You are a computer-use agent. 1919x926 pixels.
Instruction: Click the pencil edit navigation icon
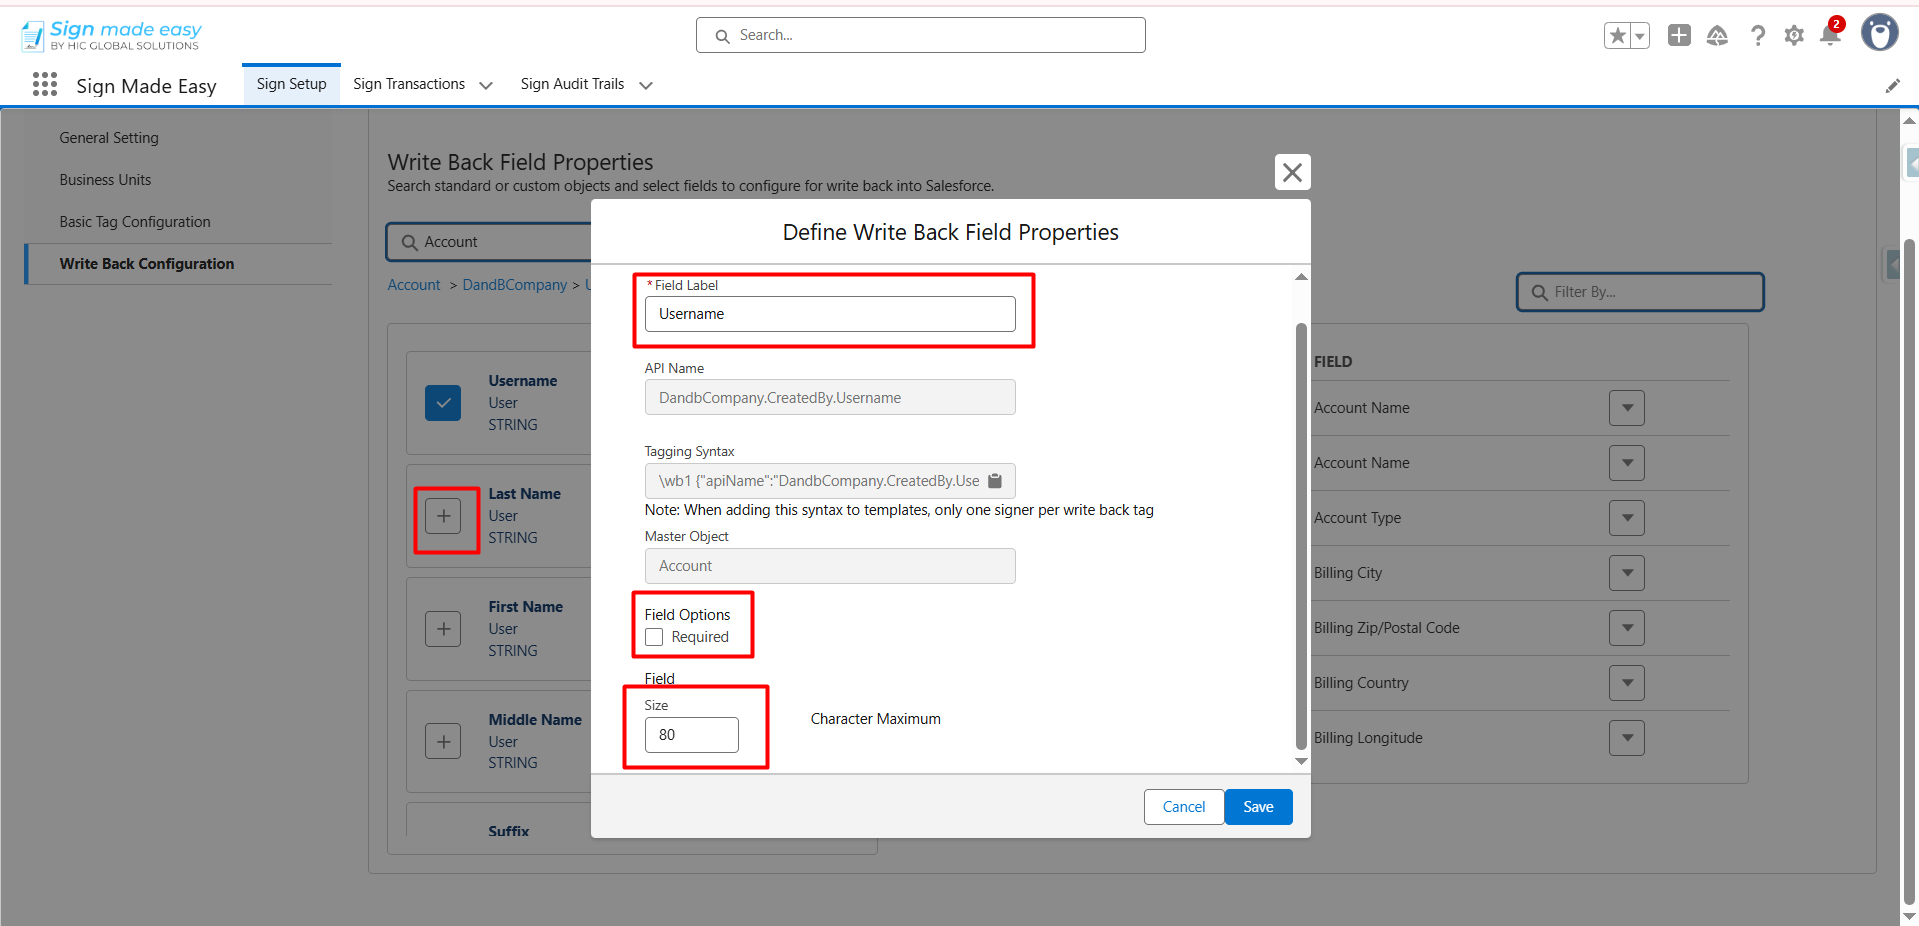pyautogui.click(x=1892, y=86)
